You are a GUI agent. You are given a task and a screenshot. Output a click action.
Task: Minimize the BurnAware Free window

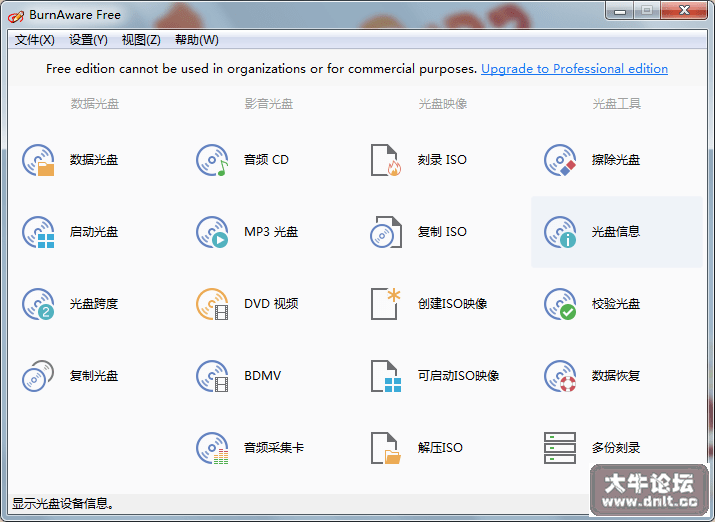pos(620,10)
